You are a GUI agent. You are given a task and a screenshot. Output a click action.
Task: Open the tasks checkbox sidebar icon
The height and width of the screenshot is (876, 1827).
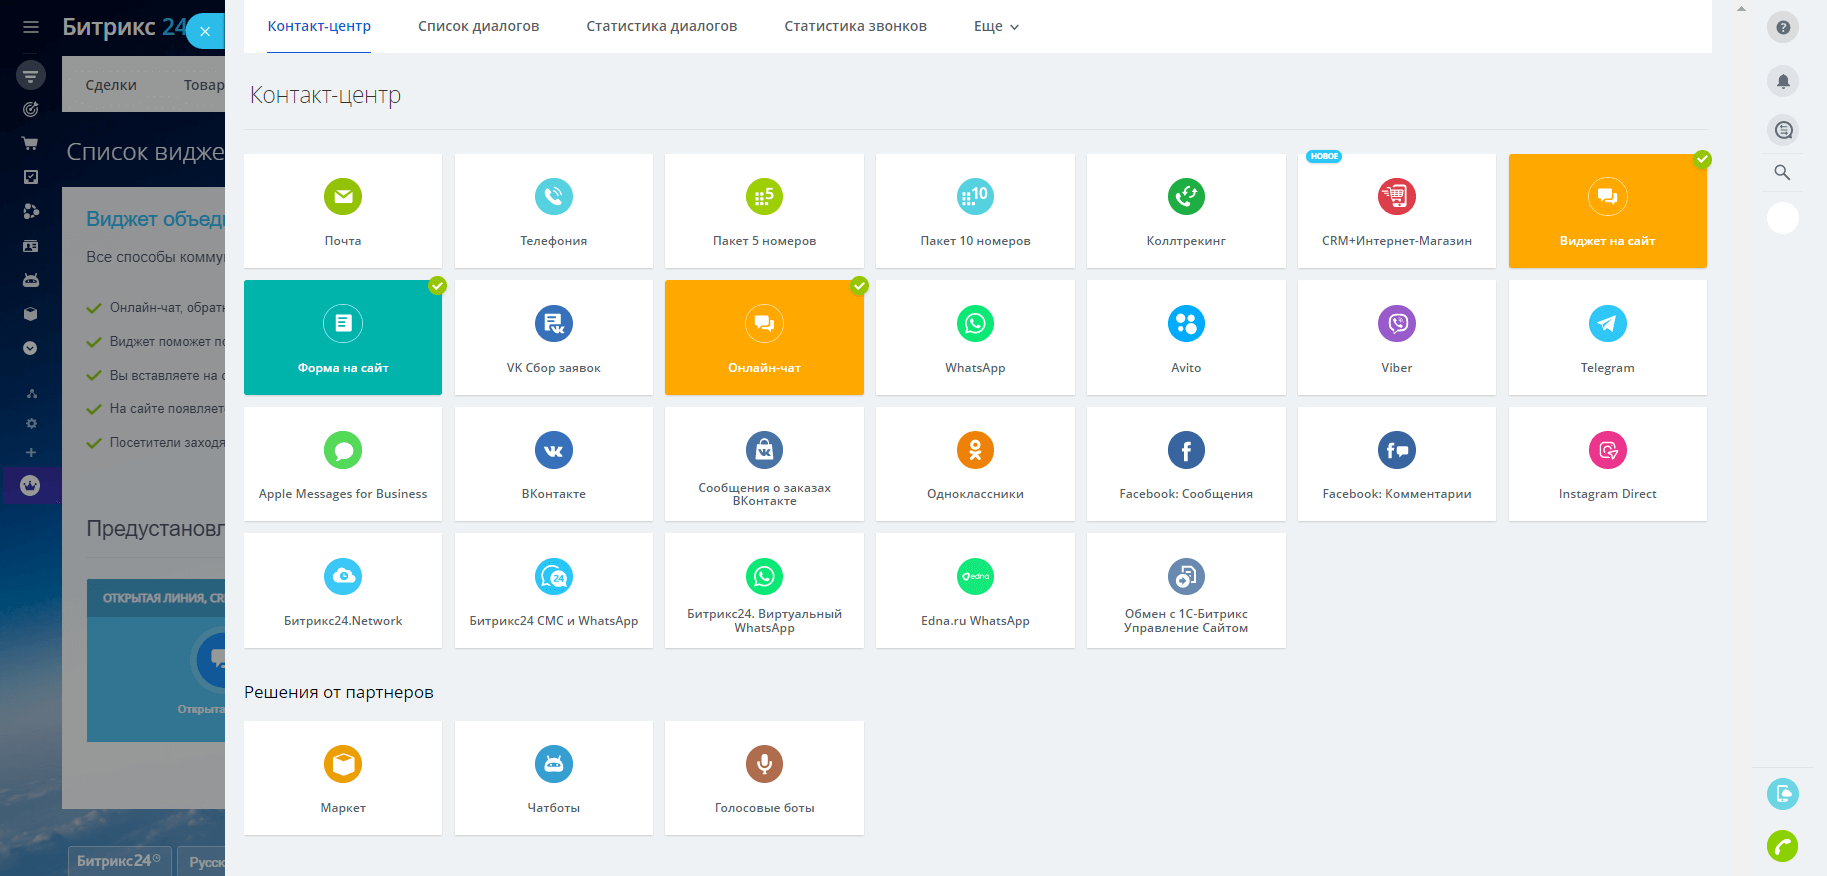(31, 177)
